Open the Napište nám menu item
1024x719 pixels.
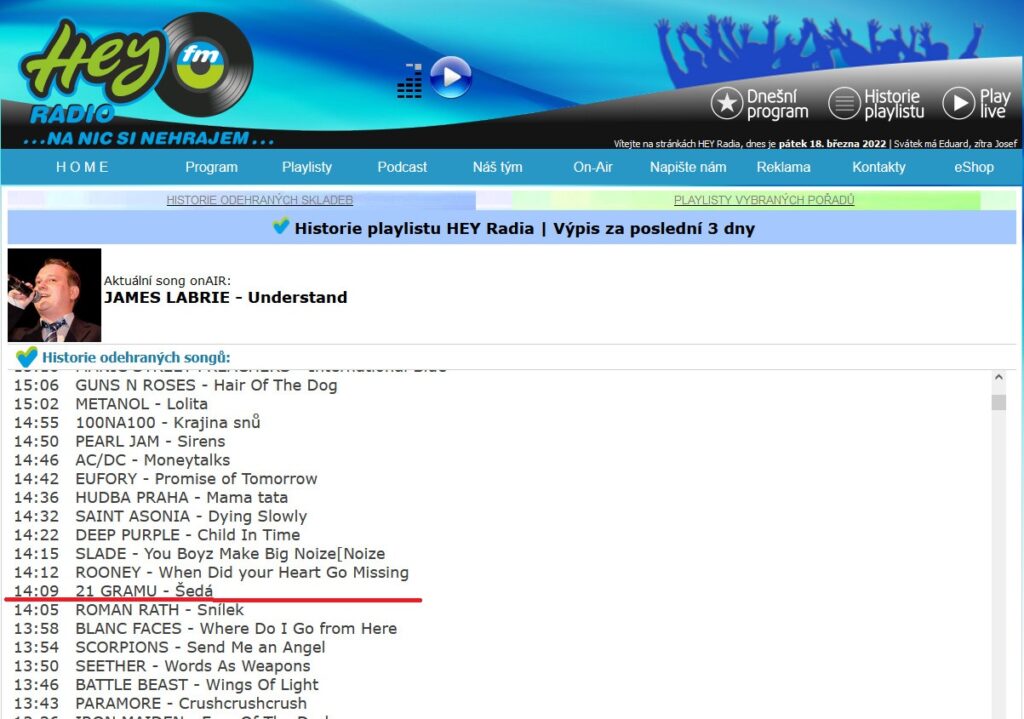(x=688, y=167)
